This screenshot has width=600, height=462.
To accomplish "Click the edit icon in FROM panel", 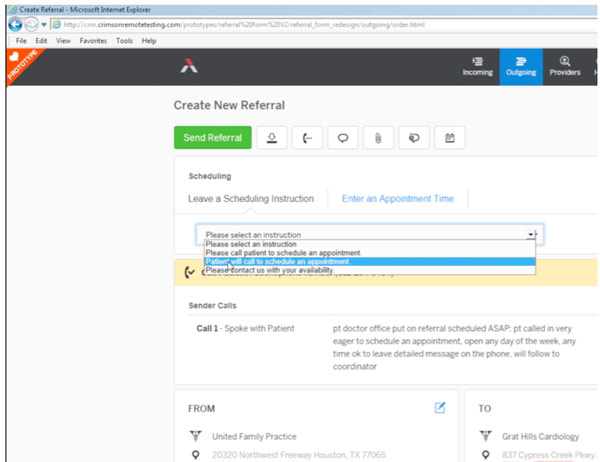I will 440,407.
